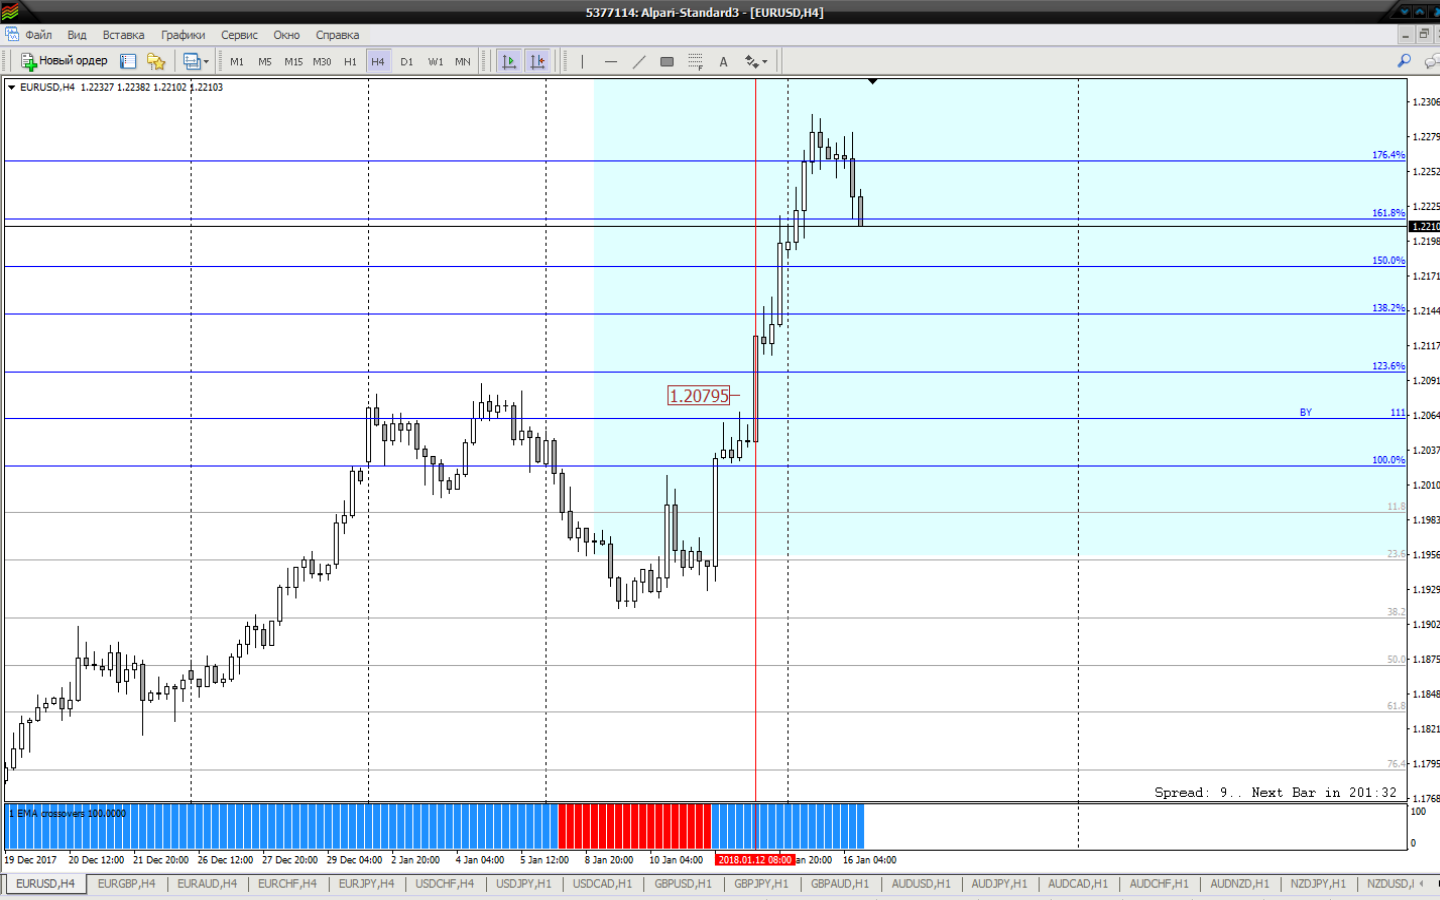Select the W1 timeframe
Image resolution: width=1440 pixels, height=900 pixels.
(435, 62)
